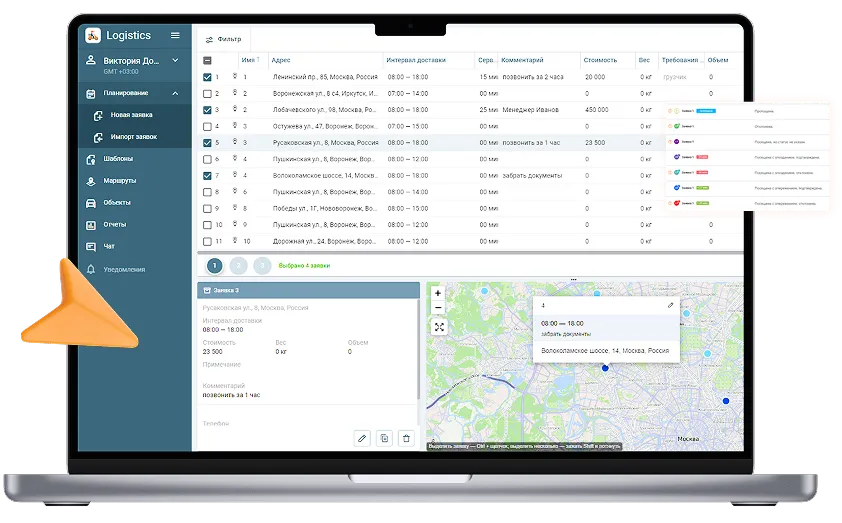This screenshot has width=842, height=523.
Task: Click the pencil icon in the map popup
Action: pos(670,305)
